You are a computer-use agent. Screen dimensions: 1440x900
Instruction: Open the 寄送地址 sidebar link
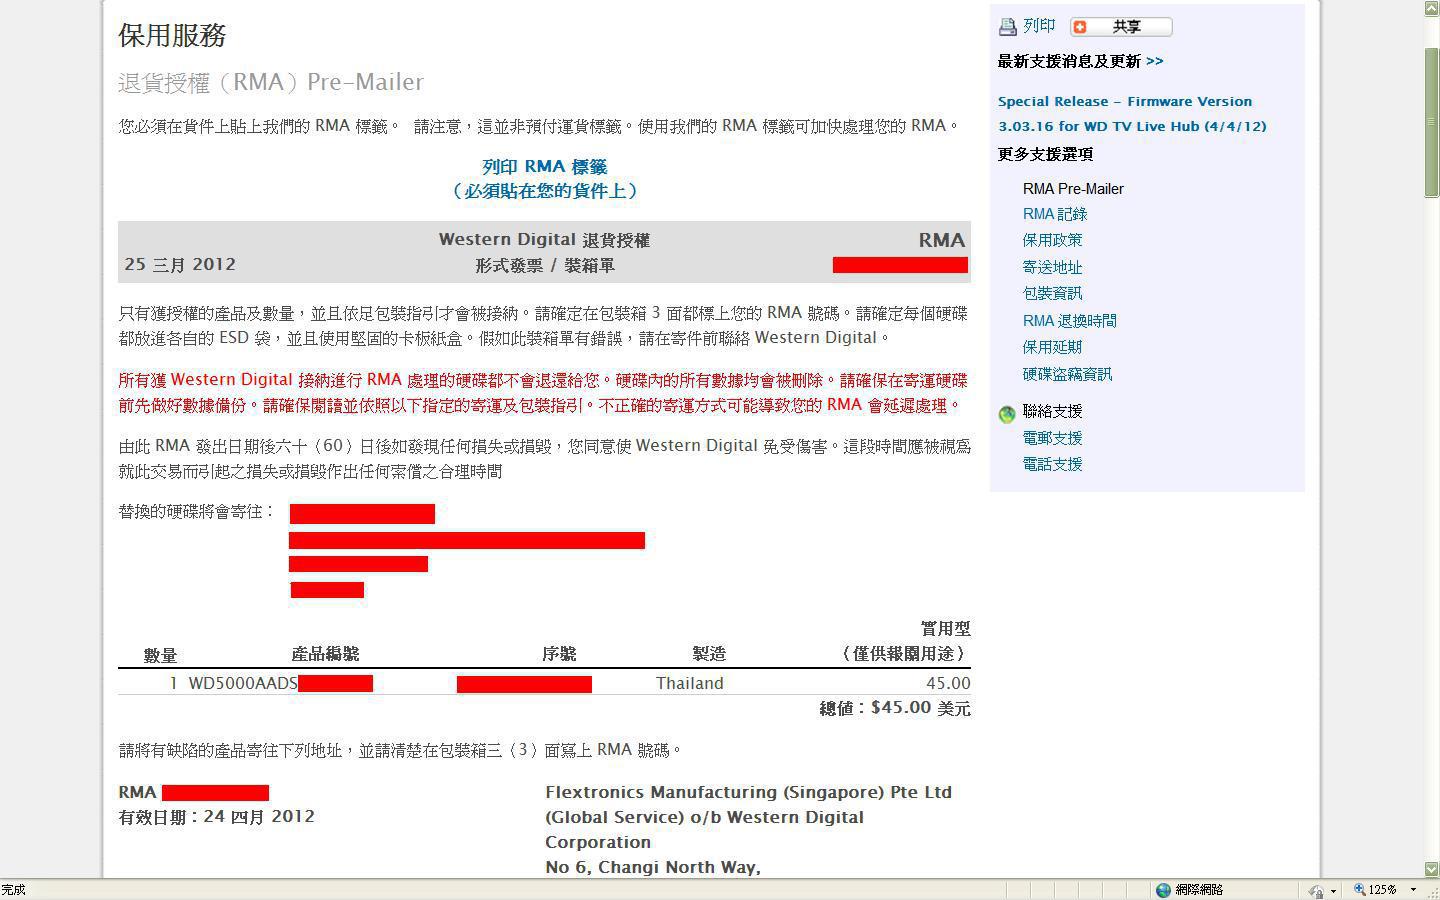click(x=1052, y=267)
